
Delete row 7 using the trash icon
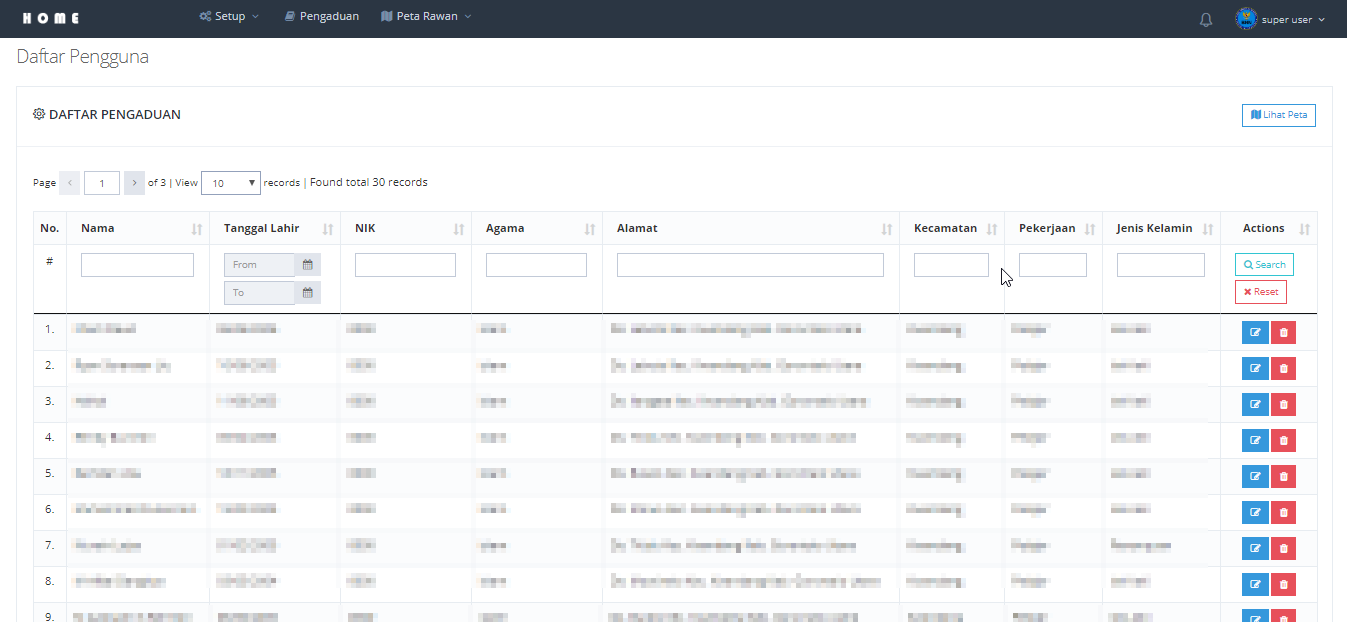coord(1283,548)
